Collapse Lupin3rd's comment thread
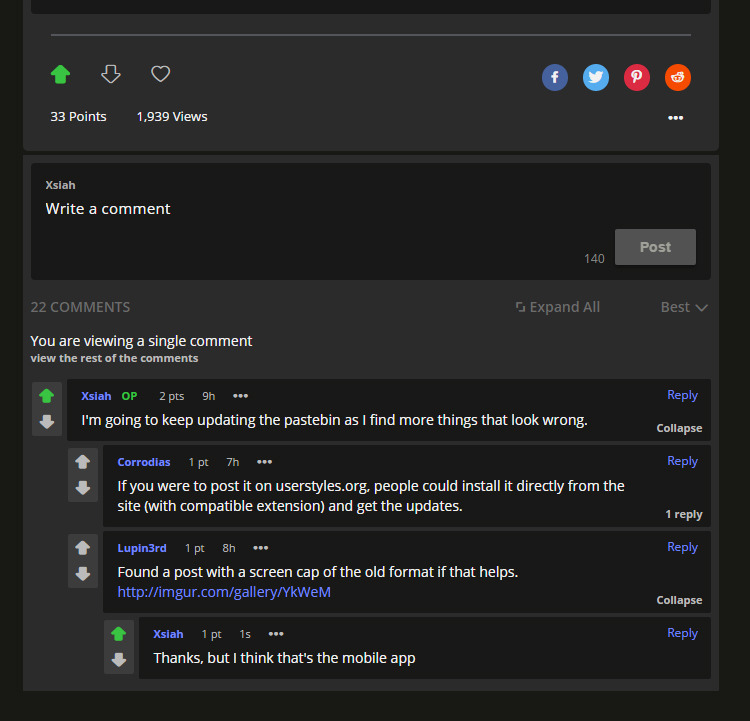750x721 pixels. pos(679,600)
